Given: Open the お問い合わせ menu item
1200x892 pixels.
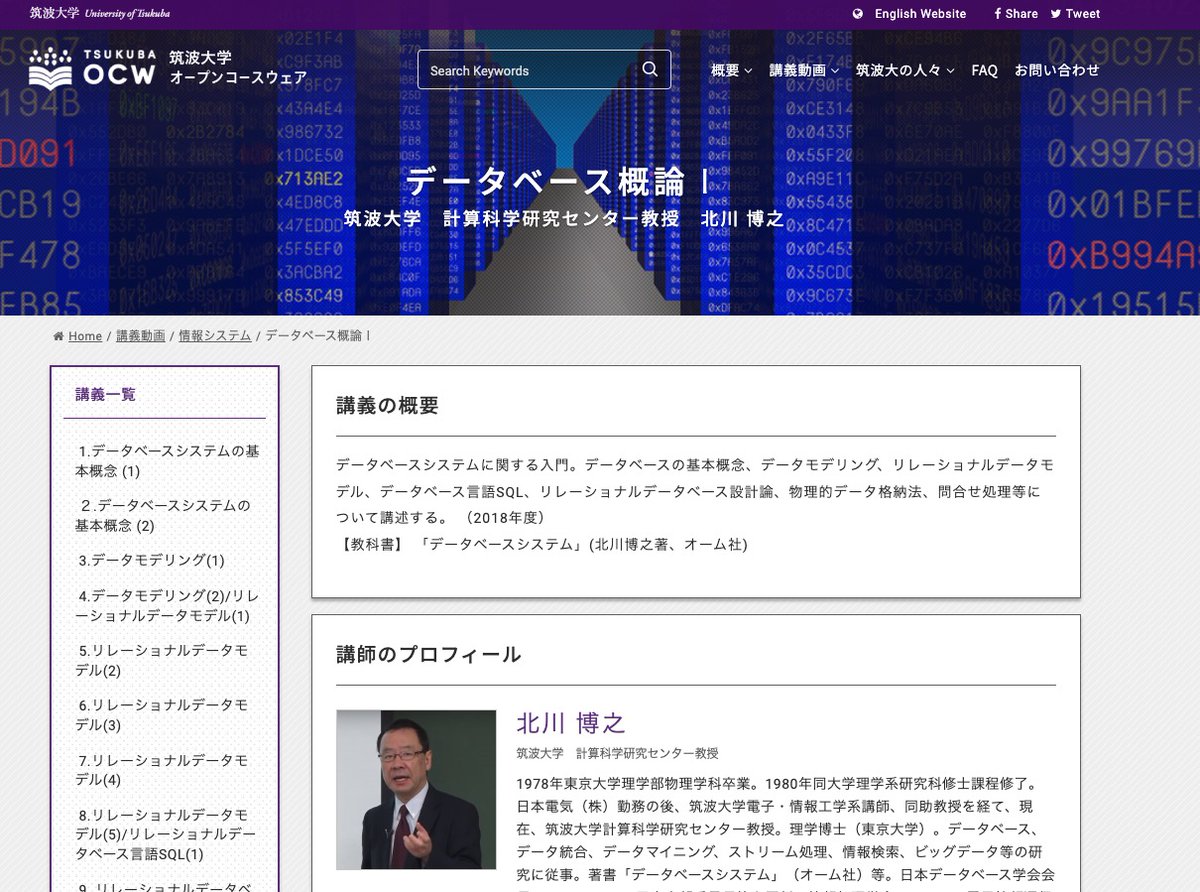Looking at the screenshot, I should click(1057, 70).
